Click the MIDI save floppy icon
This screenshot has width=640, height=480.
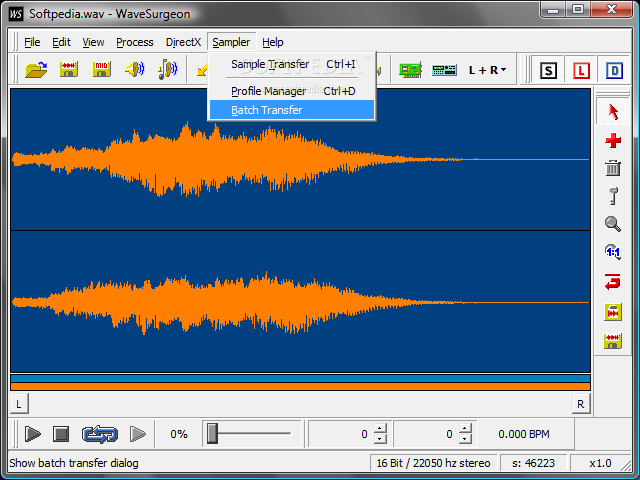pyautogui.click(x=102, y=69)
